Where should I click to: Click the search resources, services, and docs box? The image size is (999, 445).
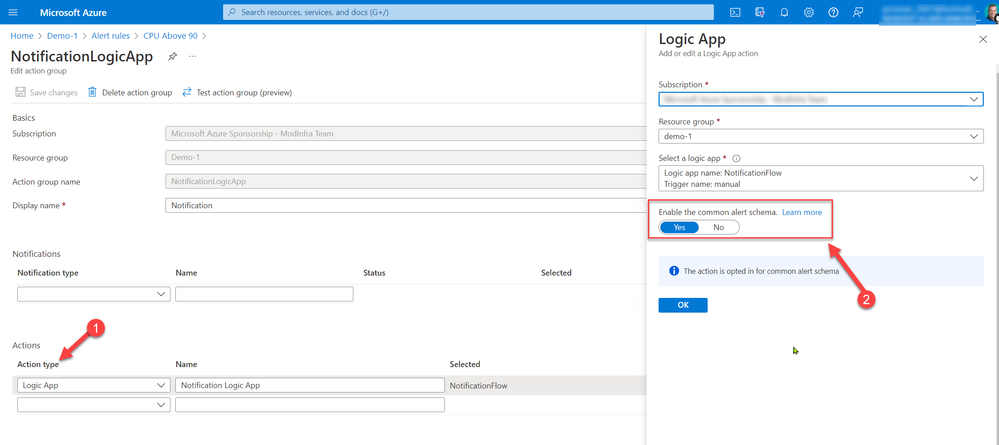tap(468, 12)
